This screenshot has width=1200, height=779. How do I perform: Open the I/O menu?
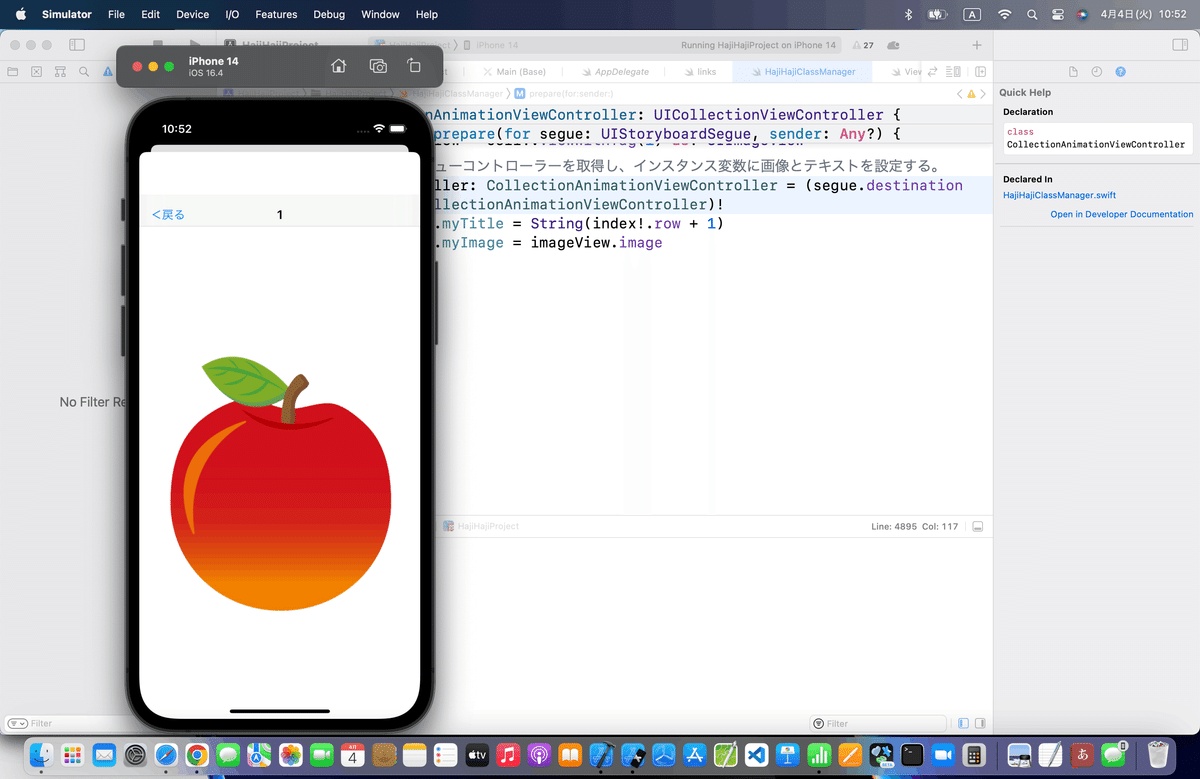[x=233, y=15]
